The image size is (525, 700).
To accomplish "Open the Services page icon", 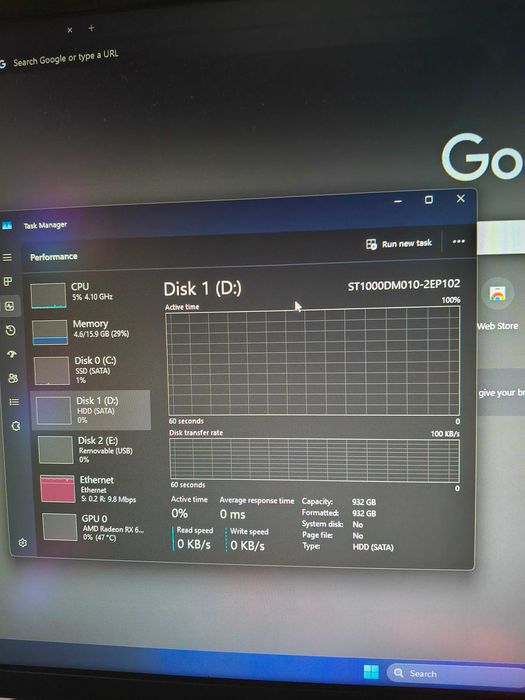I will click(16, 426).
